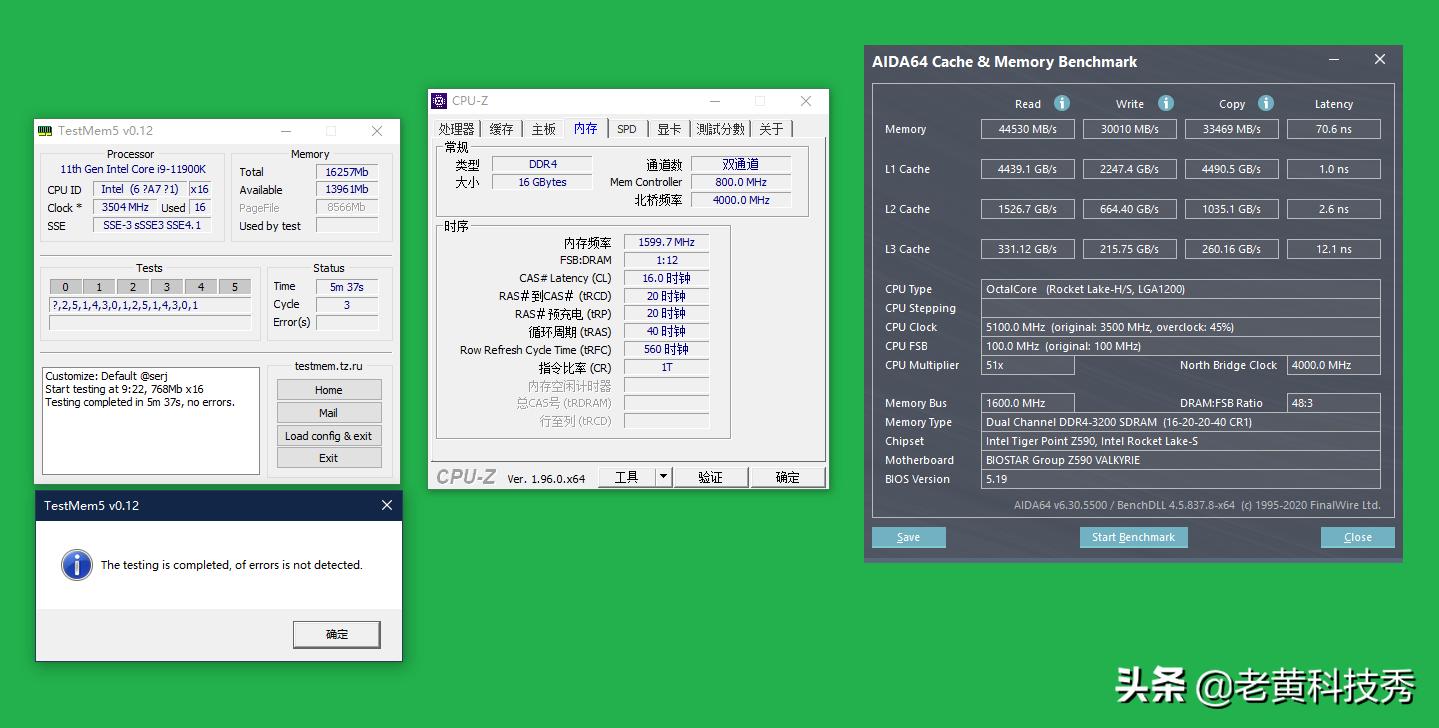This screenshot has height=728, width=1439.
Task: Click the DDR4 type field in CPU-Z
Action: click(x=542, y=164)
